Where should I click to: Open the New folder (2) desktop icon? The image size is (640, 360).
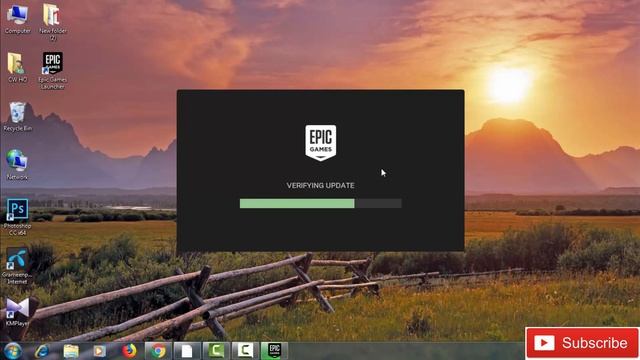coord(53,22)
